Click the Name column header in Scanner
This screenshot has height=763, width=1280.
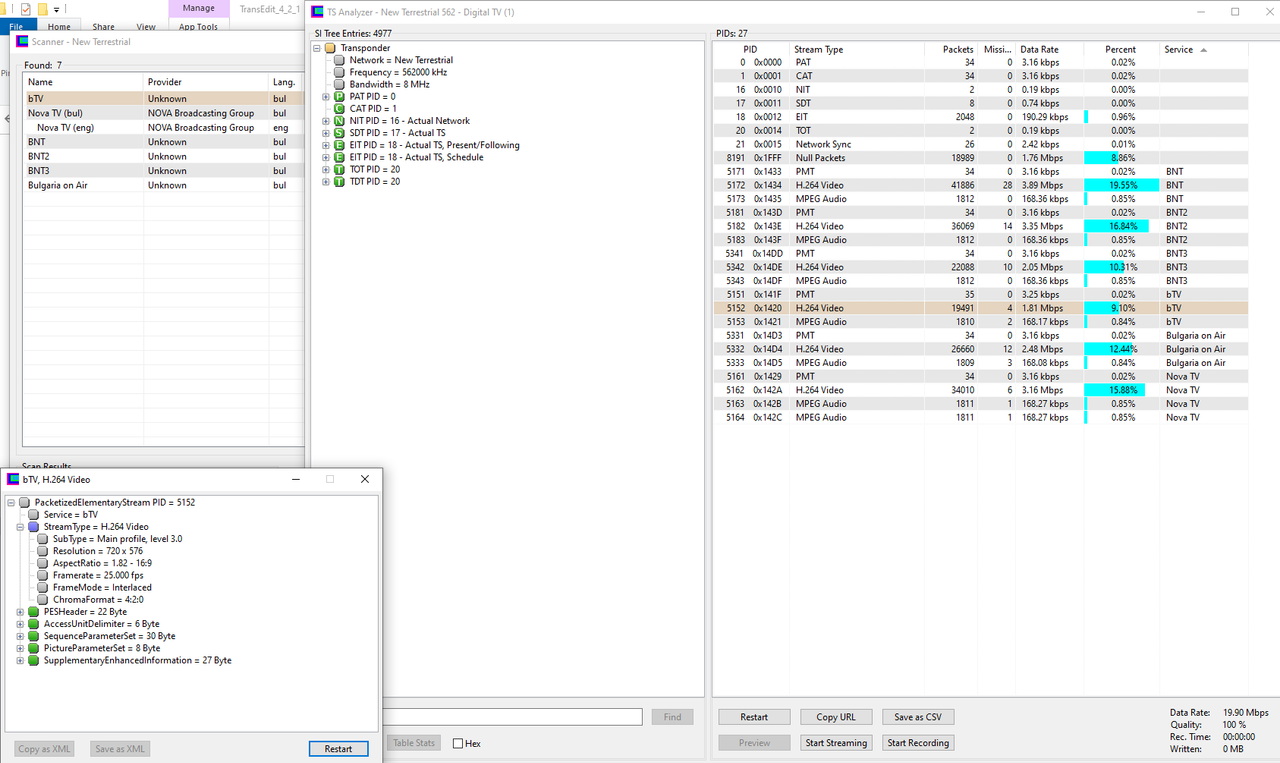[x=83, y=82]
